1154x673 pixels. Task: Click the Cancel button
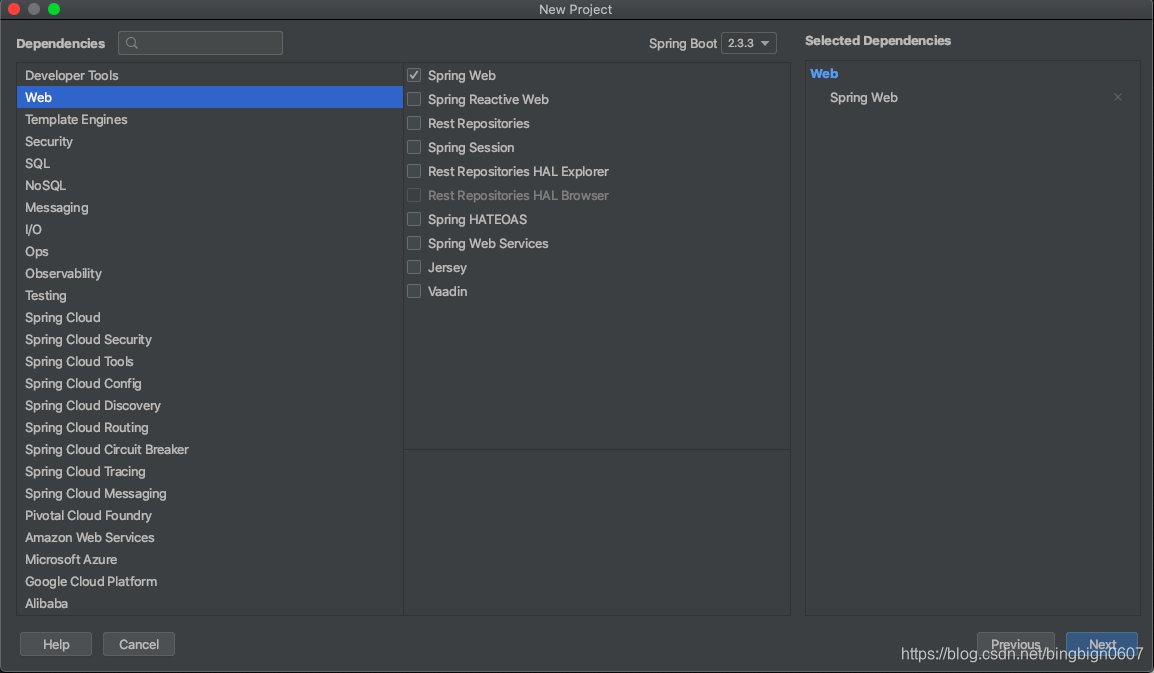click(139, 644)
